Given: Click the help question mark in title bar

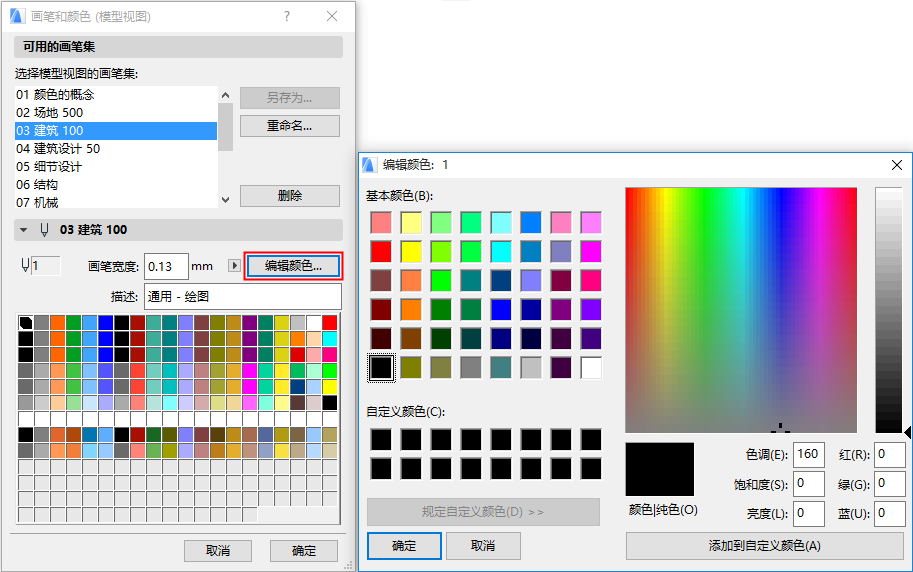Looking at the screenshot, I should (287, 16).
